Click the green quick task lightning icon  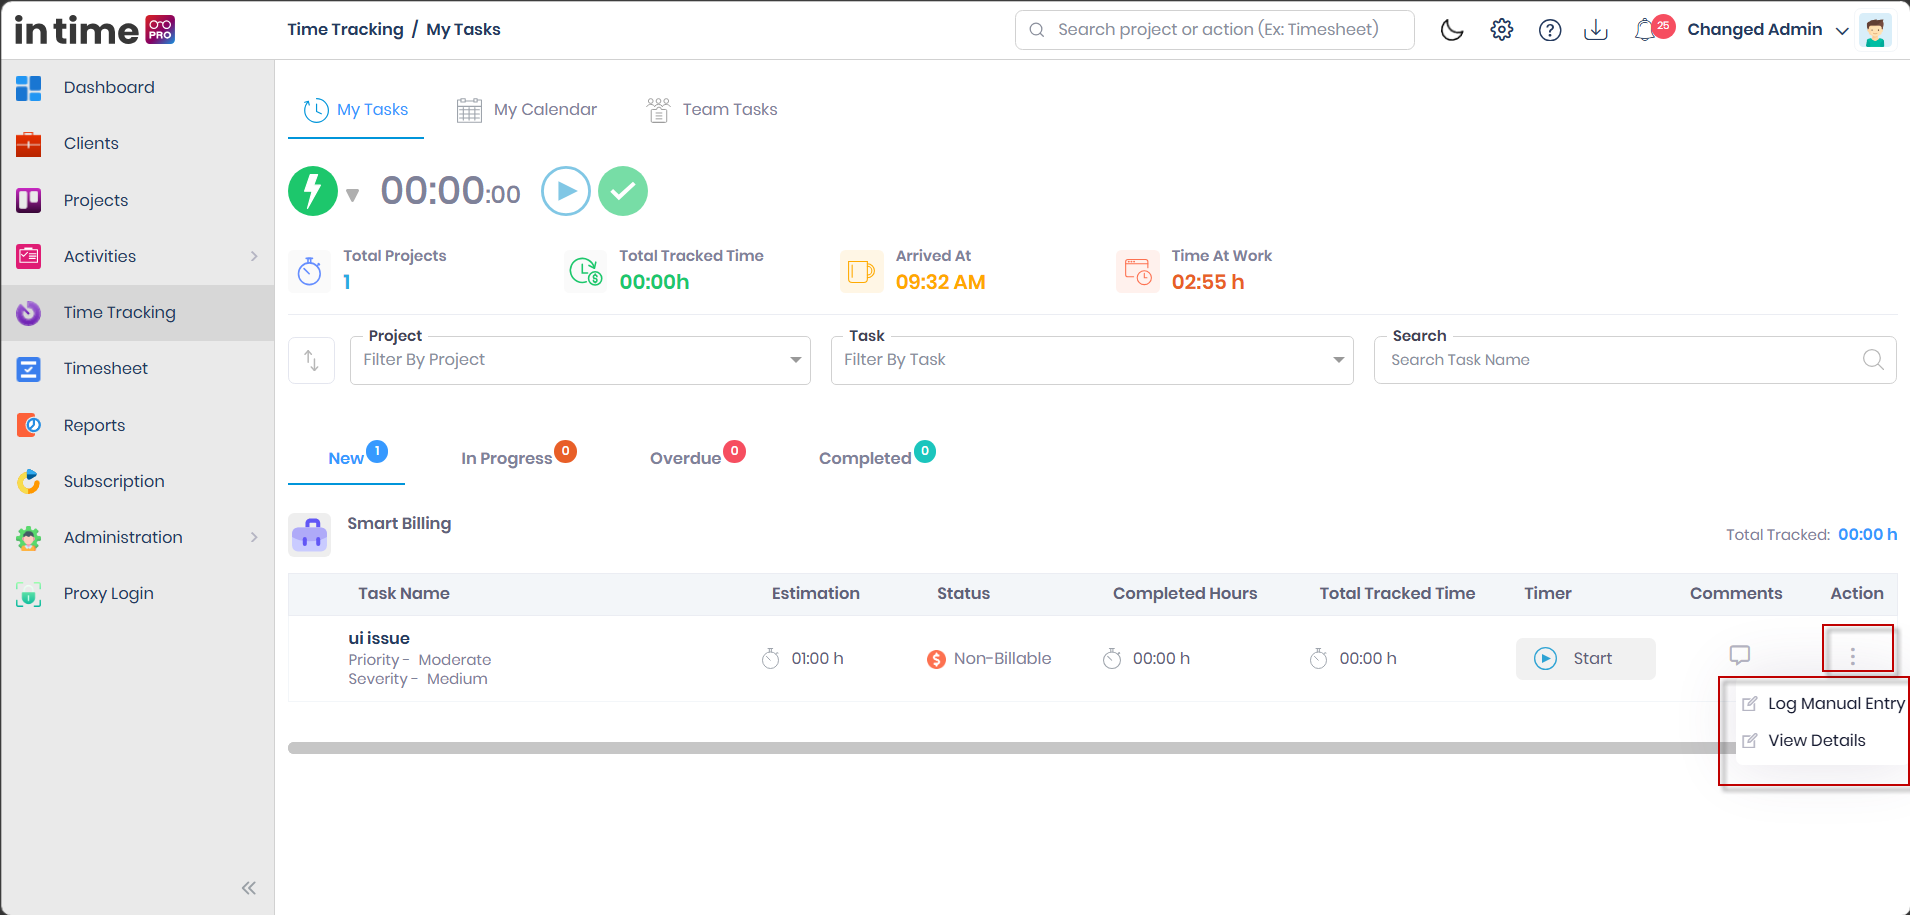313,191
